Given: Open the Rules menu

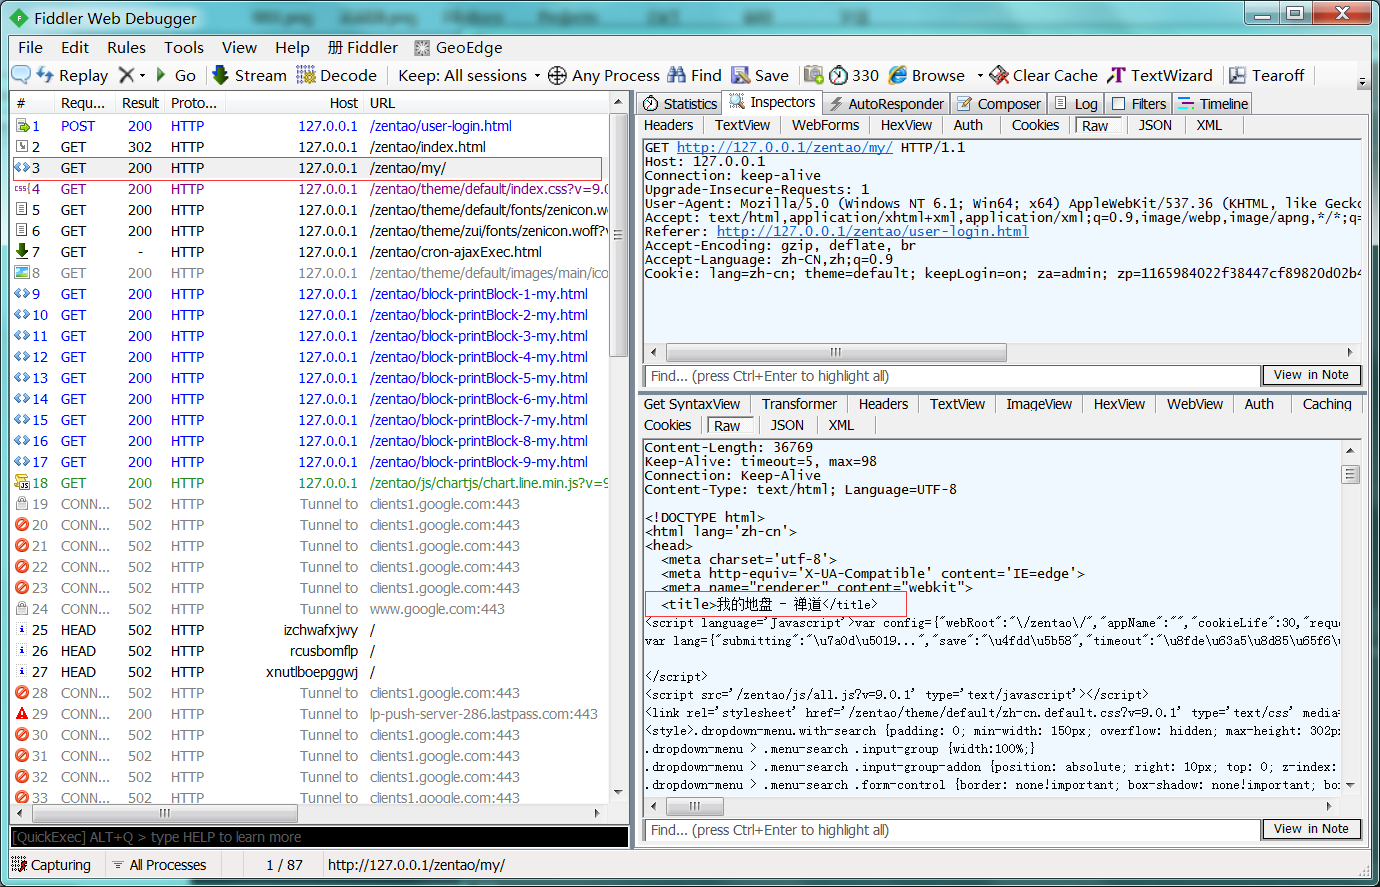Looking at the screenshot, I should click(x=126, y=47).
